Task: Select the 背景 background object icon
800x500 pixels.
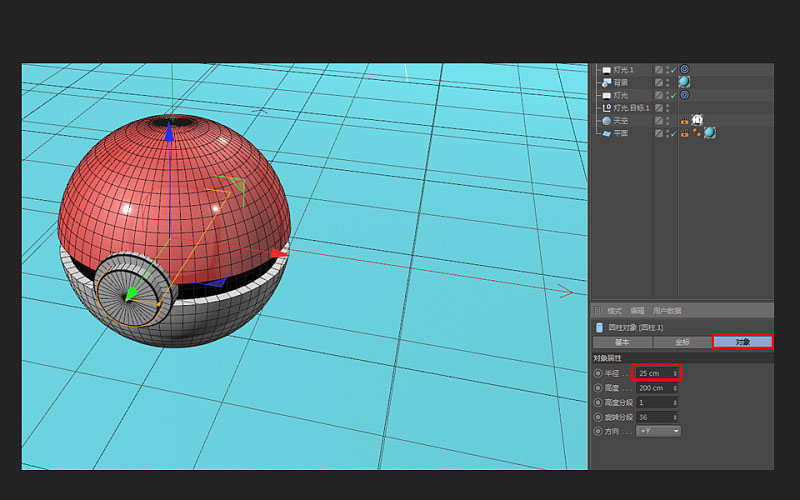Action: [606, 82]
